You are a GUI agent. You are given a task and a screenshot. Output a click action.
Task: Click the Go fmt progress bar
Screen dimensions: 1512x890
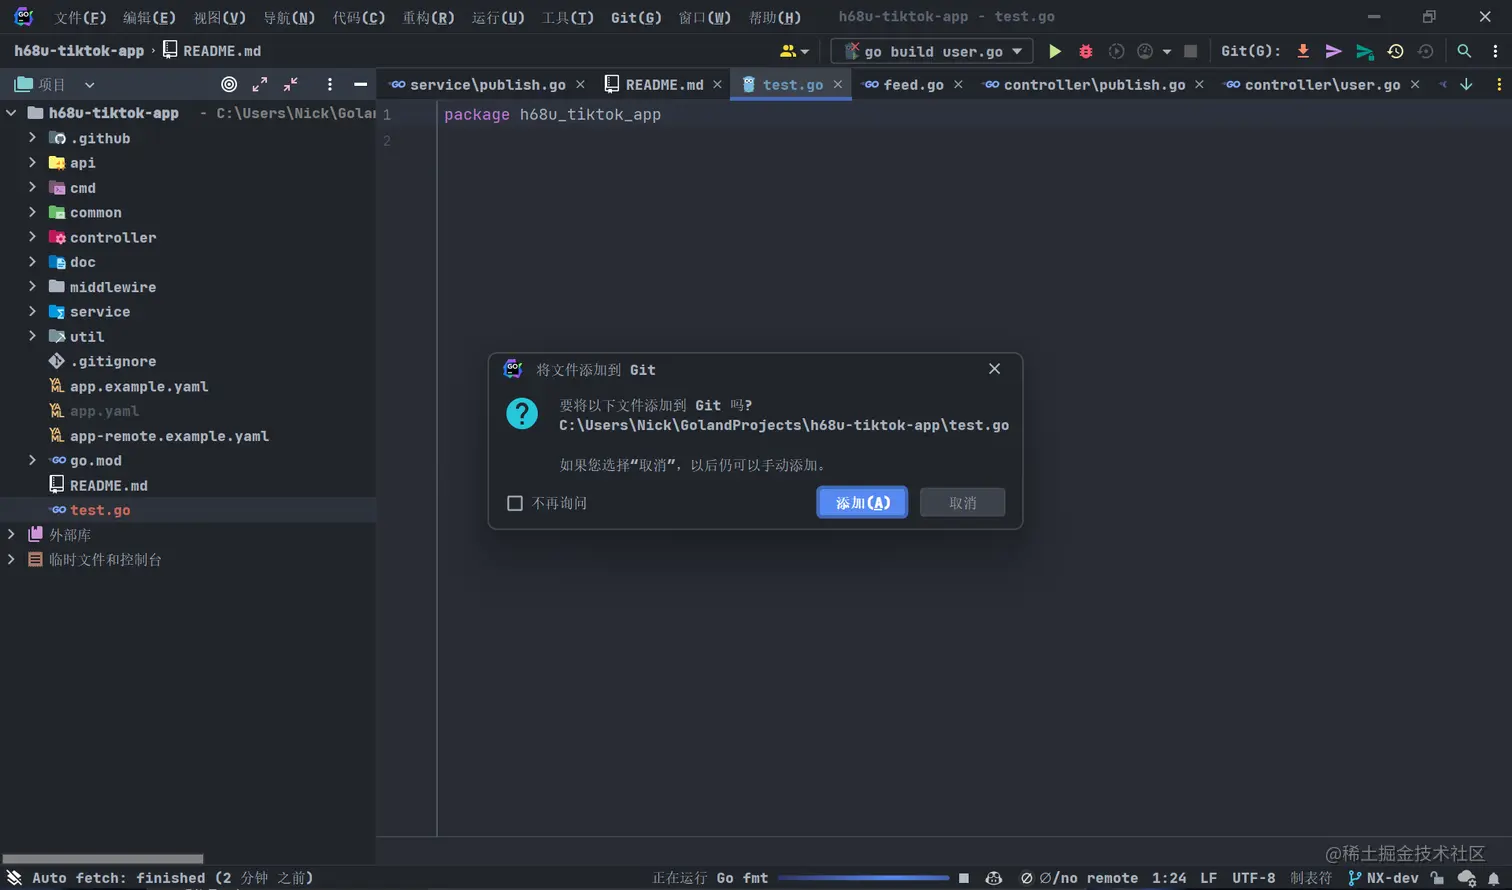pyautogui.click(x=863, y=878)
